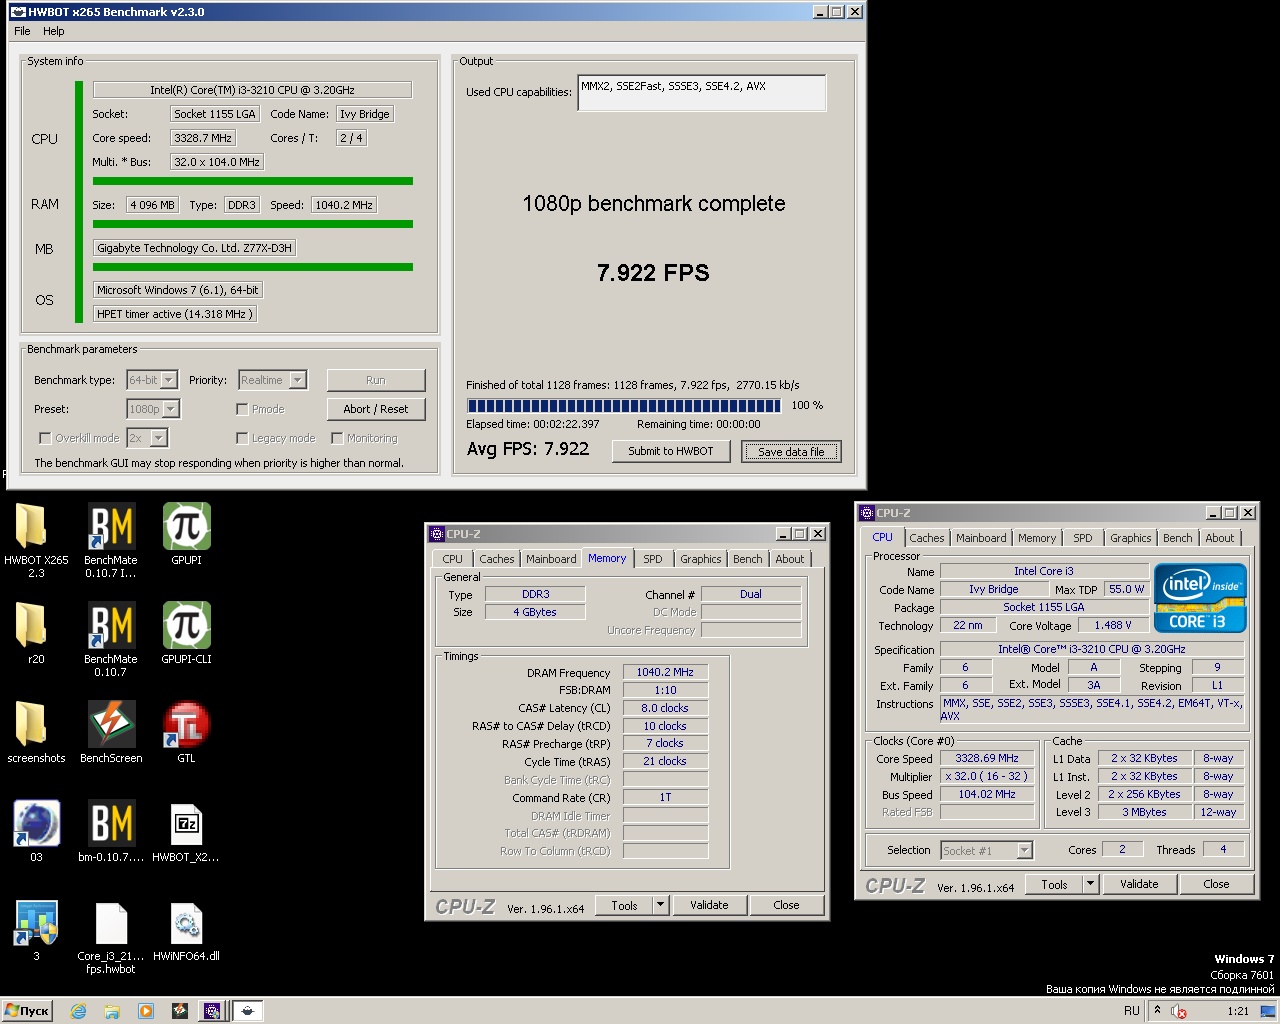Select the 03 desktop shortcut
The height and width of the screenshot is (1024, 1280).
36,831
